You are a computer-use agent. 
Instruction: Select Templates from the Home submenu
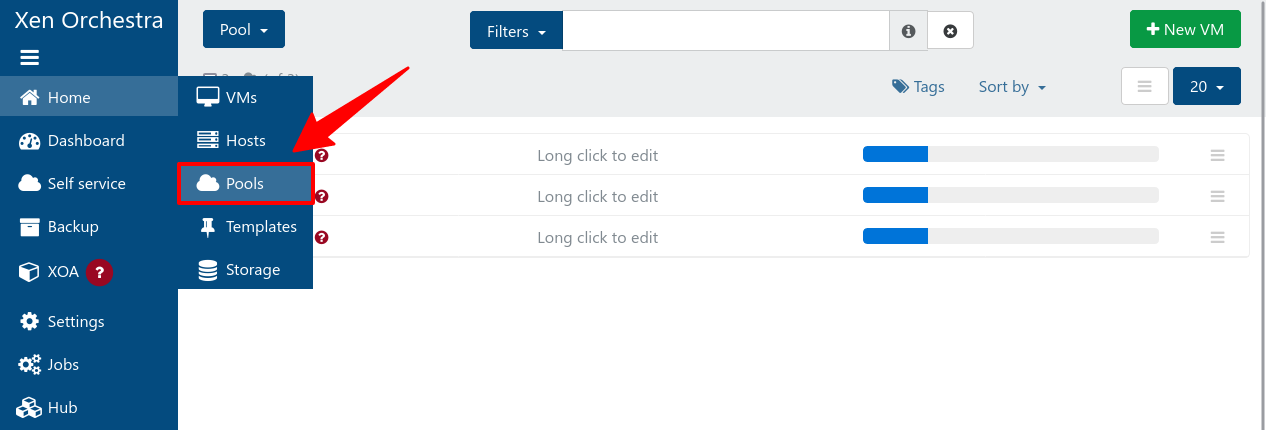(260, 226)
